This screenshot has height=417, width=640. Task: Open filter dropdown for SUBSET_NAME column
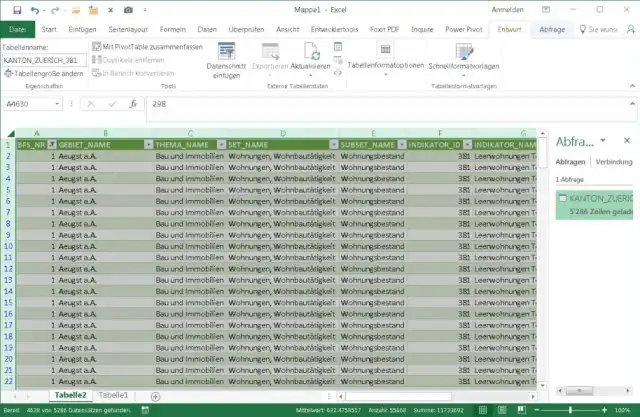401,144
